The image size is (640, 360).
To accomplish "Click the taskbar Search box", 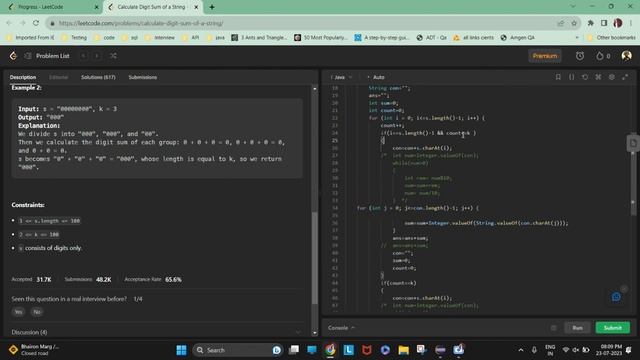I will 238,350.
